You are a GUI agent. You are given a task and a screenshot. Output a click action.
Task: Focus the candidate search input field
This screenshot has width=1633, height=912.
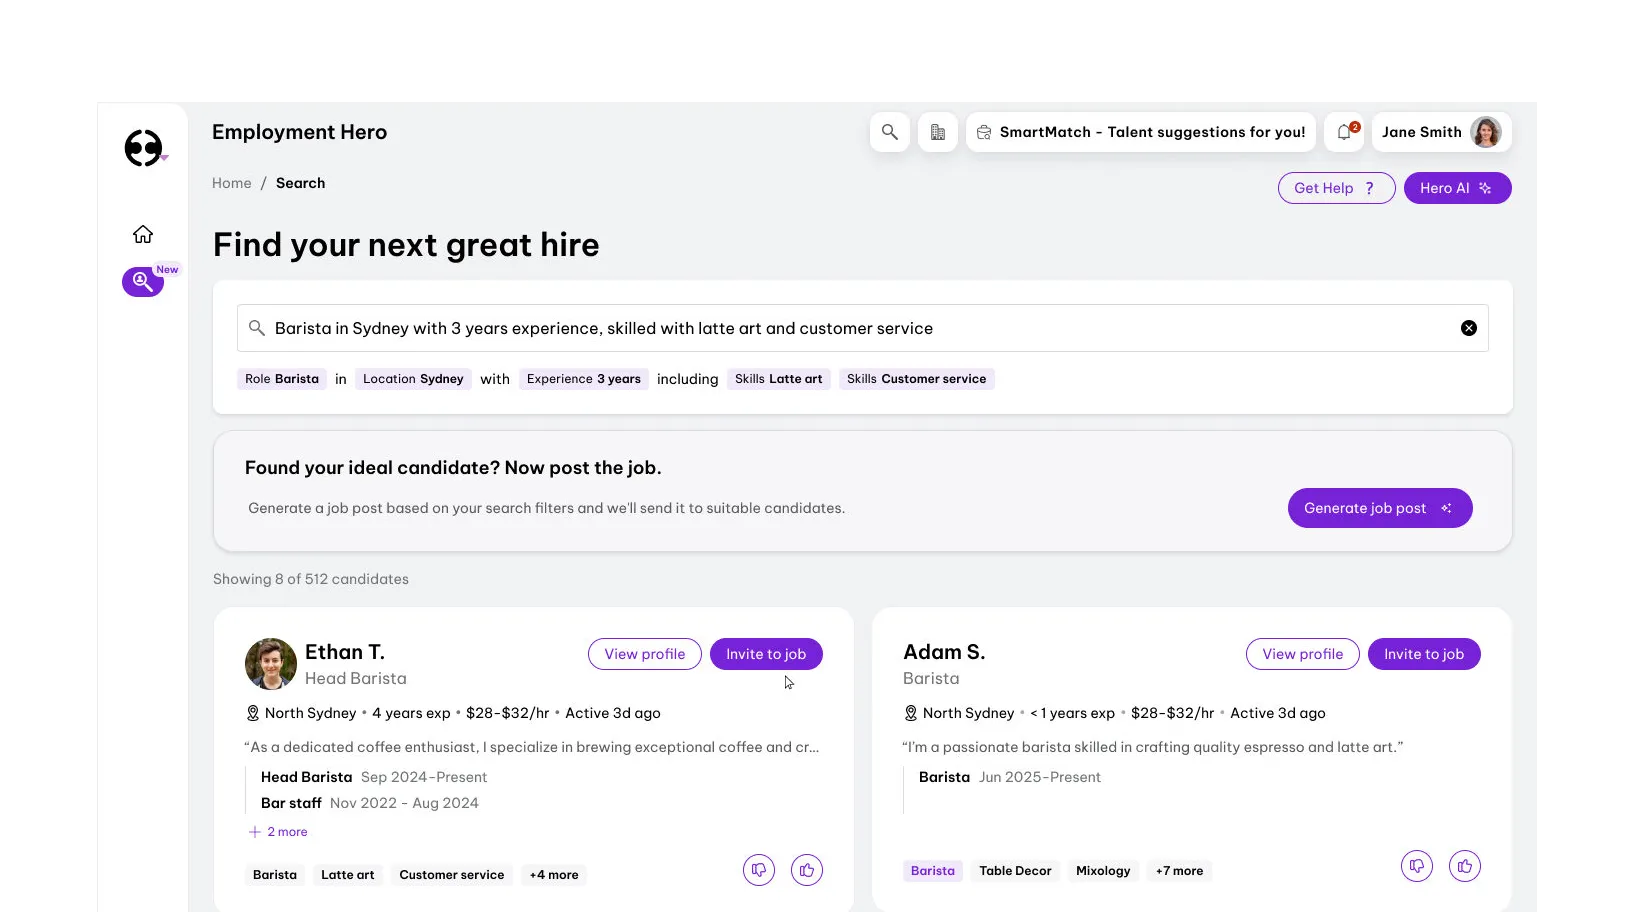pyautogui.click(x=862, y=328)
